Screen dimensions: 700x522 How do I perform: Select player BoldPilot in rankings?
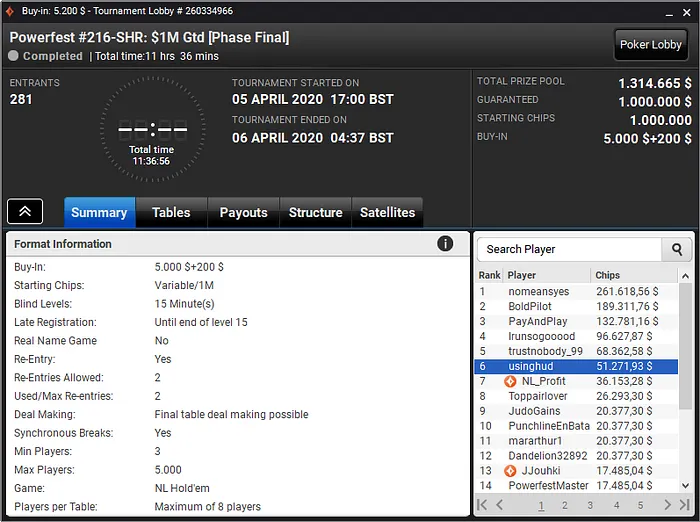click(576, 306)
